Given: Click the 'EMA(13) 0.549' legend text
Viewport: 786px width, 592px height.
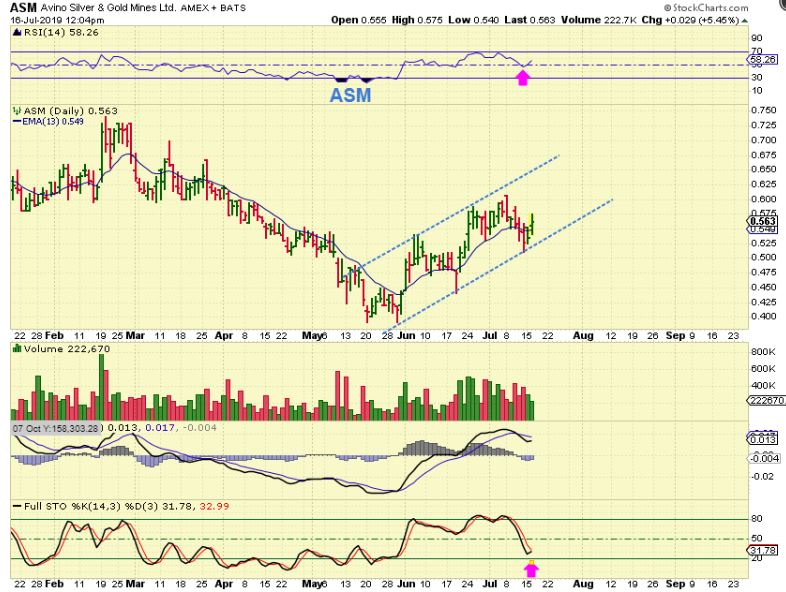Looking at the screenshot, I should click(53, 121).
